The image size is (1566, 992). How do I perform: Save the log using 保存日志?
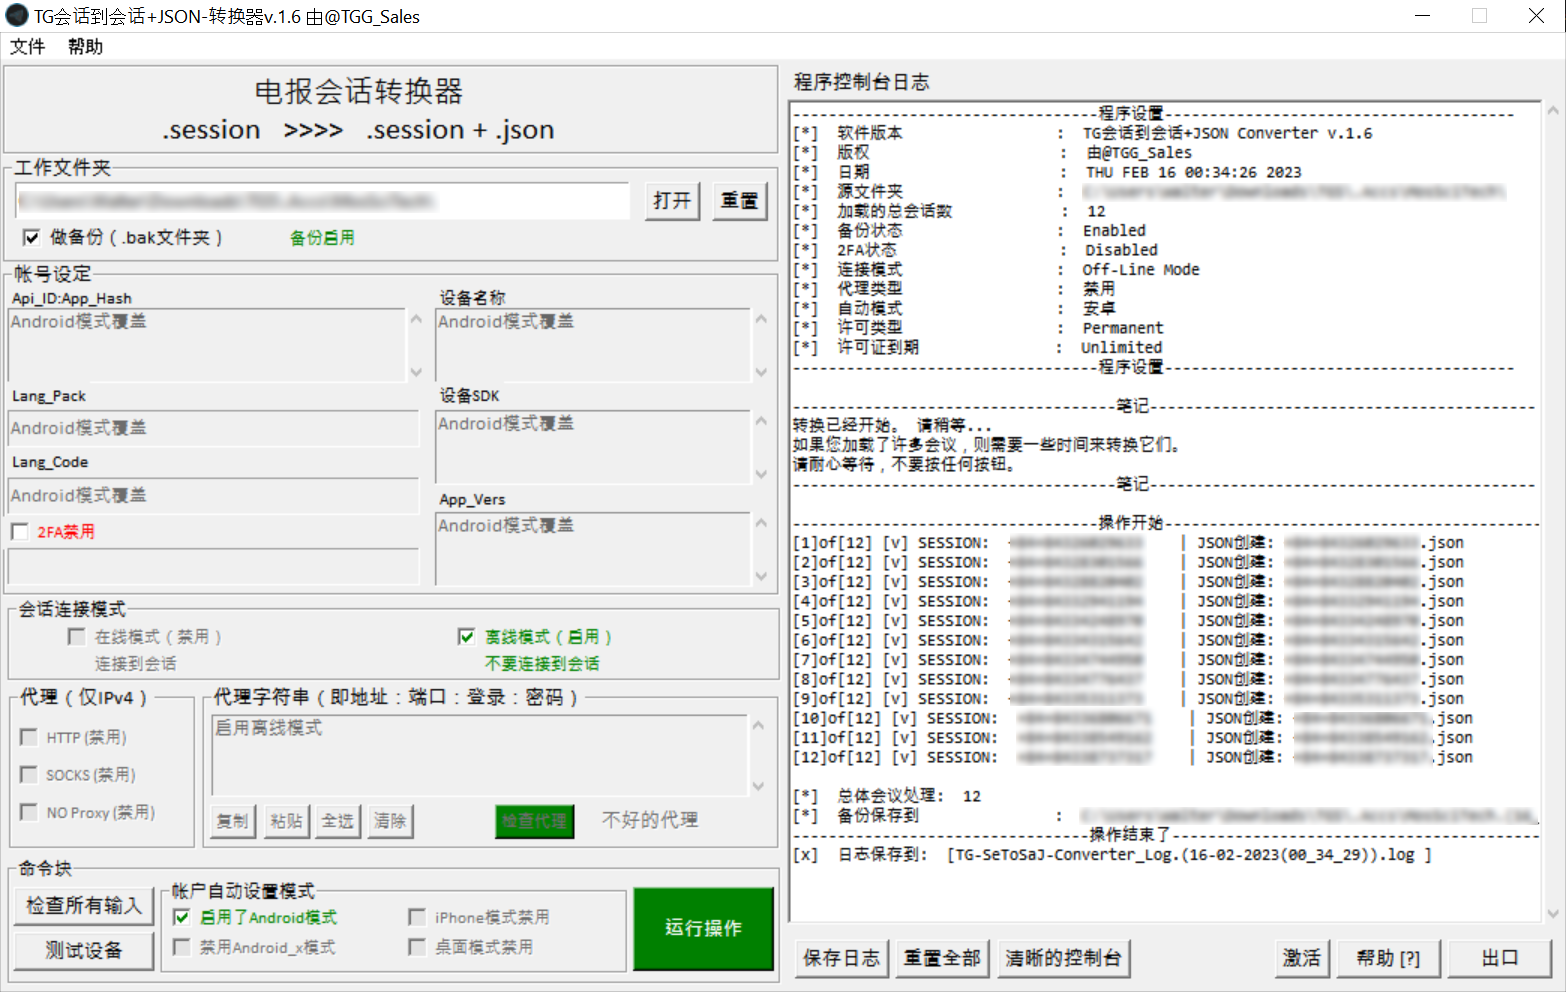click(841, 957)
